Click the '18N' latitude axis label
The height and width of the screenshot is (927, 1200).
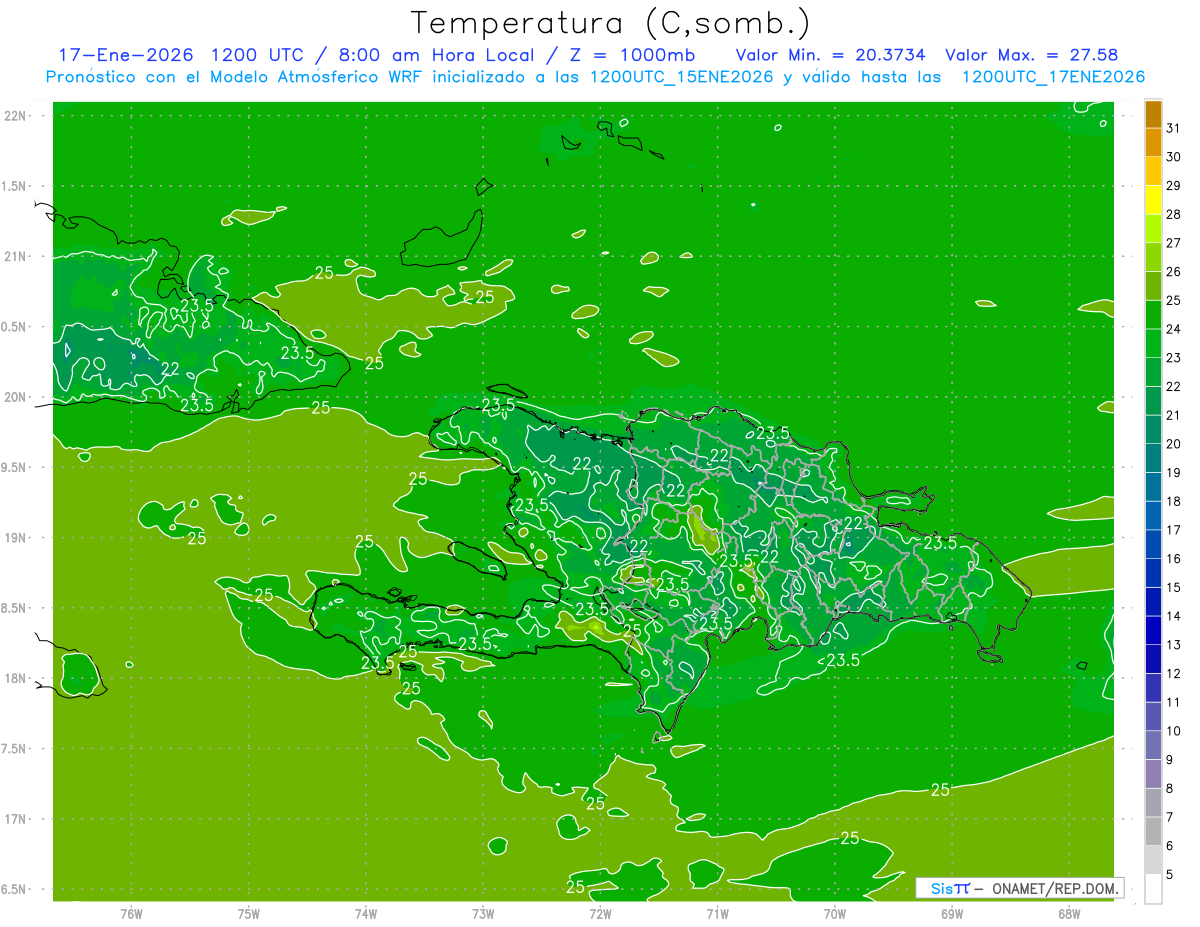[14, 679]
